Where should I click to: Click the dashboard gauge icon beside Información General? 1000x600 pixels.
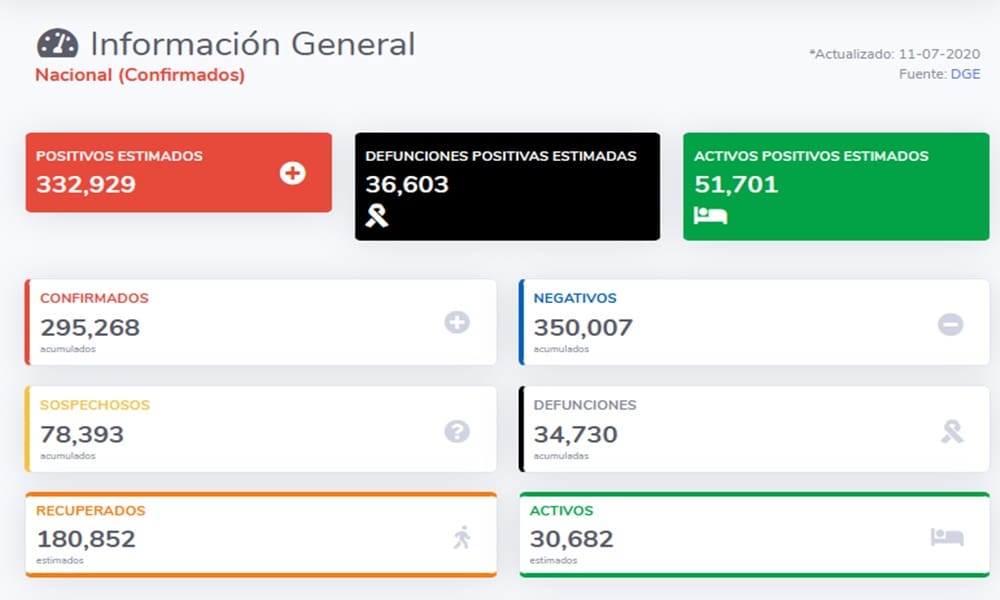(57, 45)
